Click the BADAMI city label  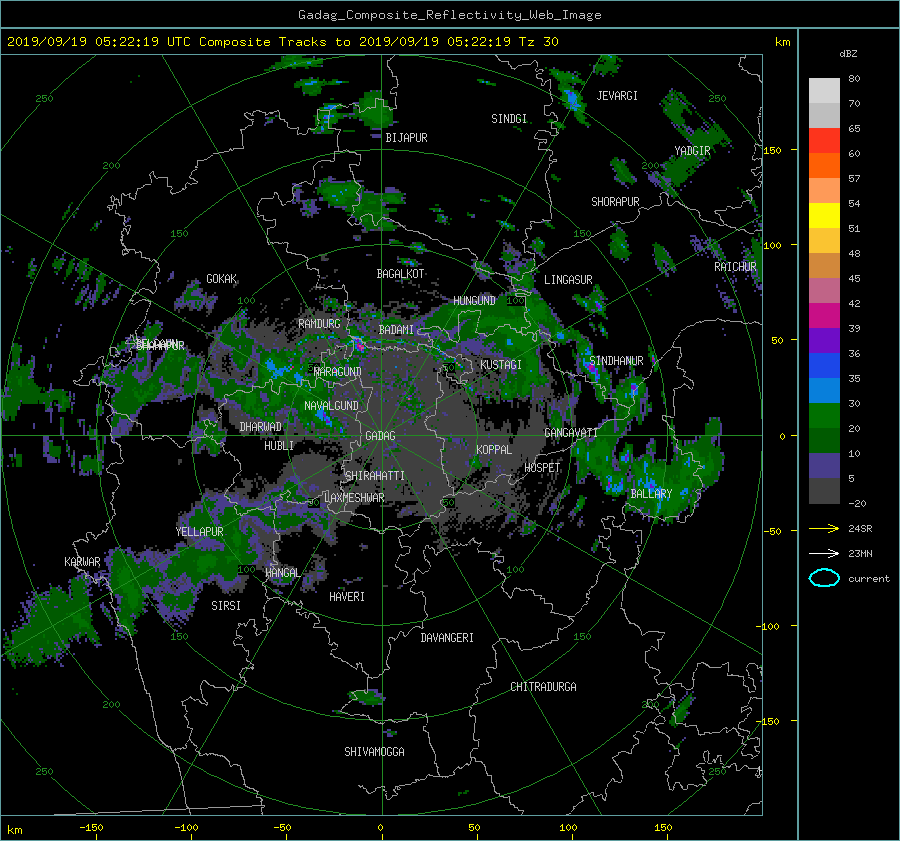pos(396,330)
